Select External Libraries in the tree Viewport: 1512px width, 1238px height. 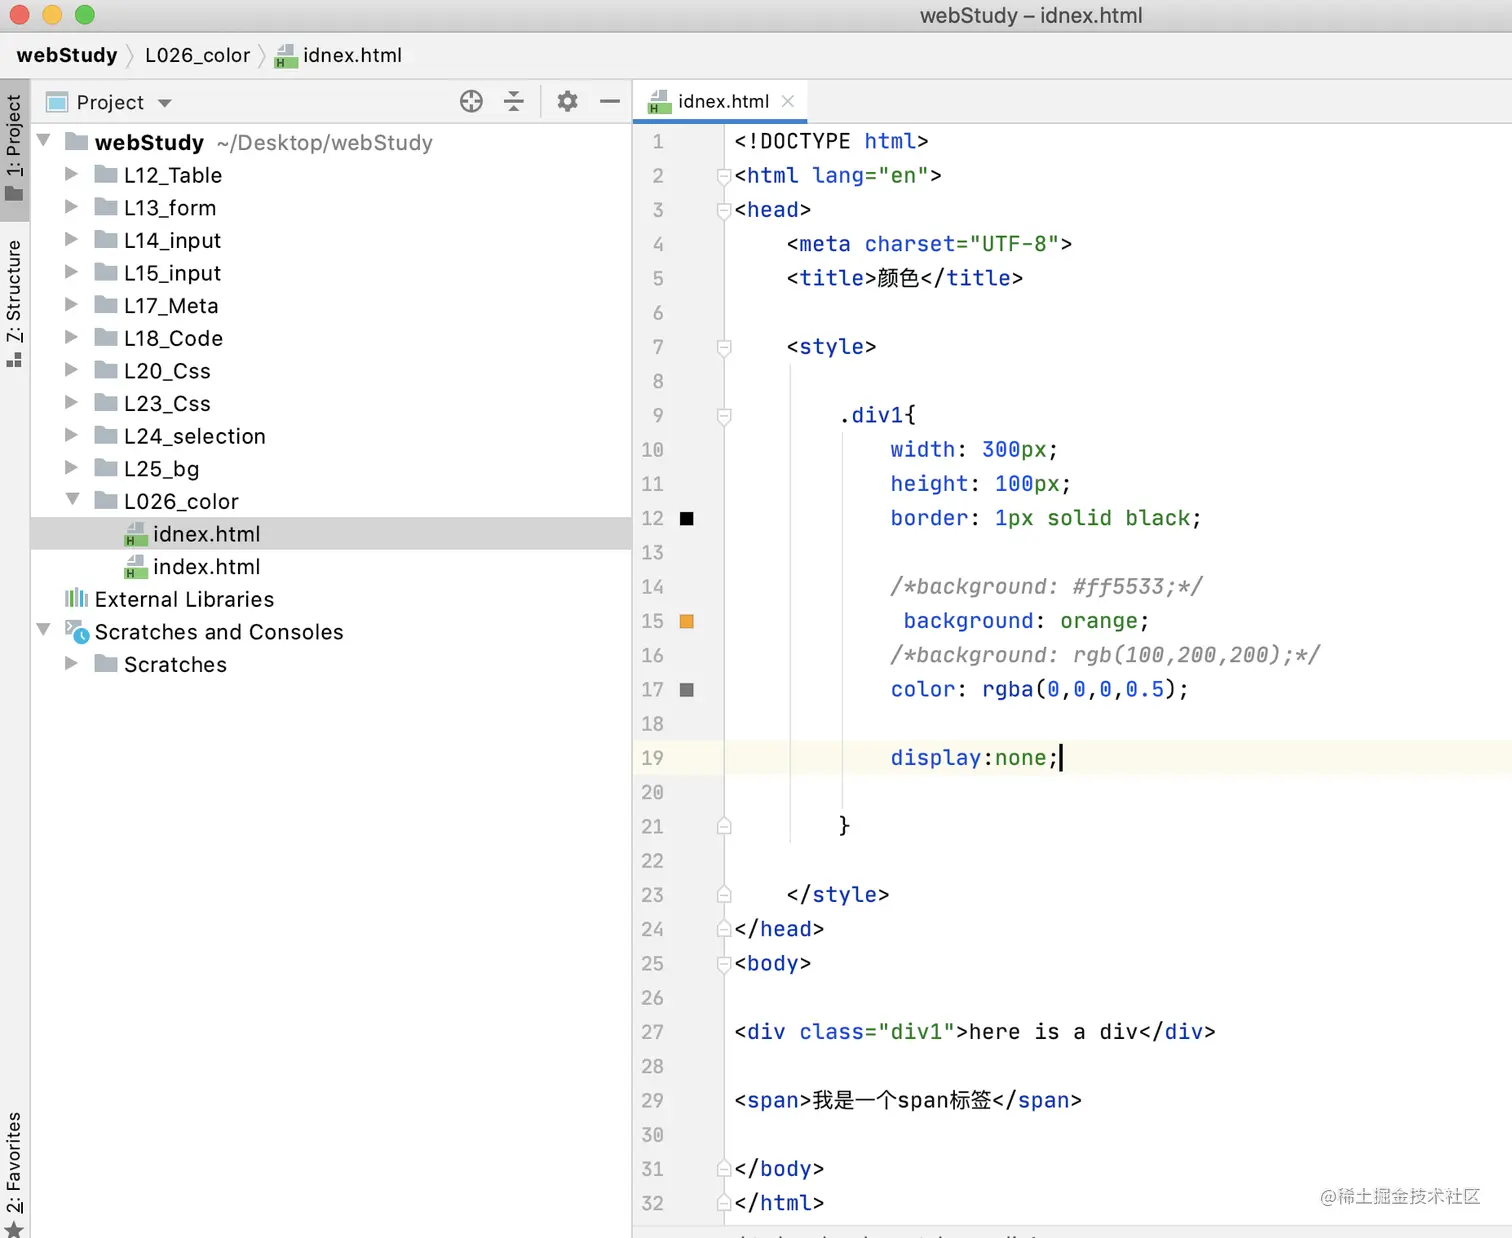(184, 600)
